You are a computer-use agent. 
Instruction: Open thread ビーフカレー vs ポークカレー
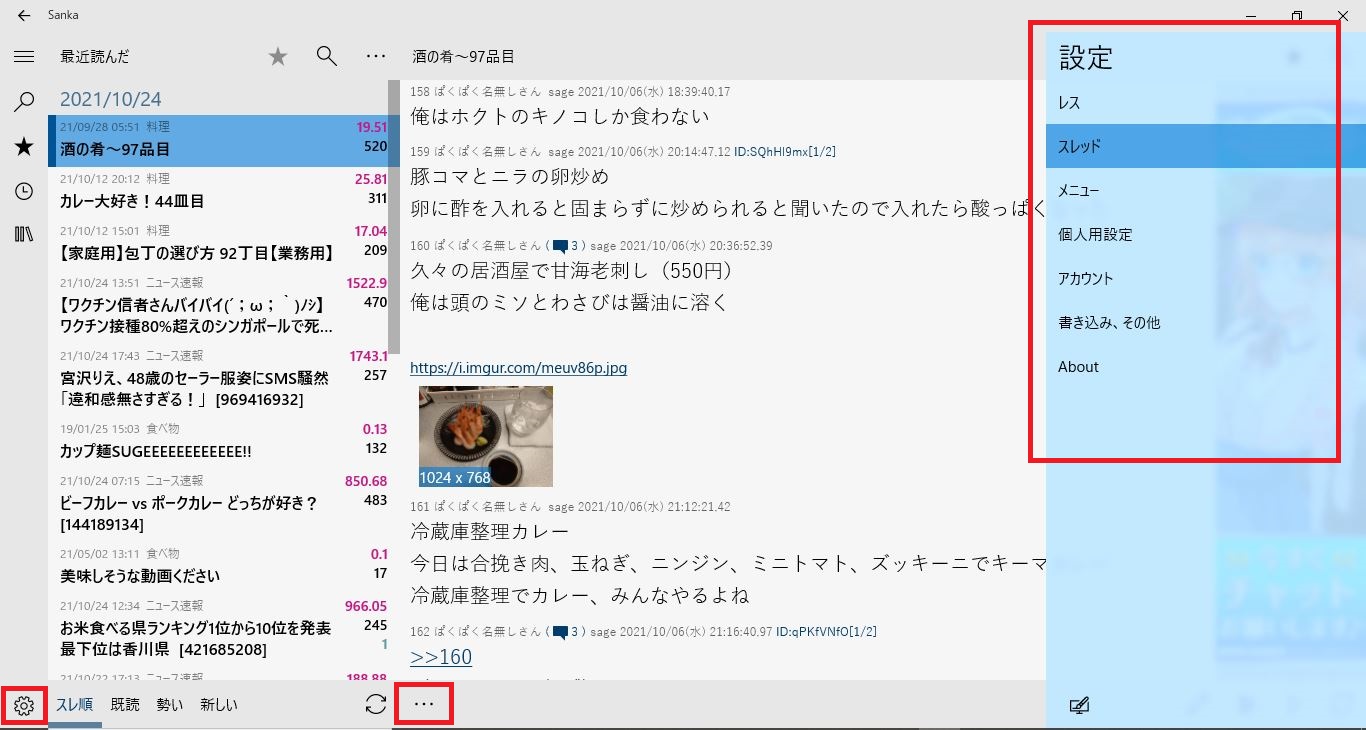click(x=218, y=503)
